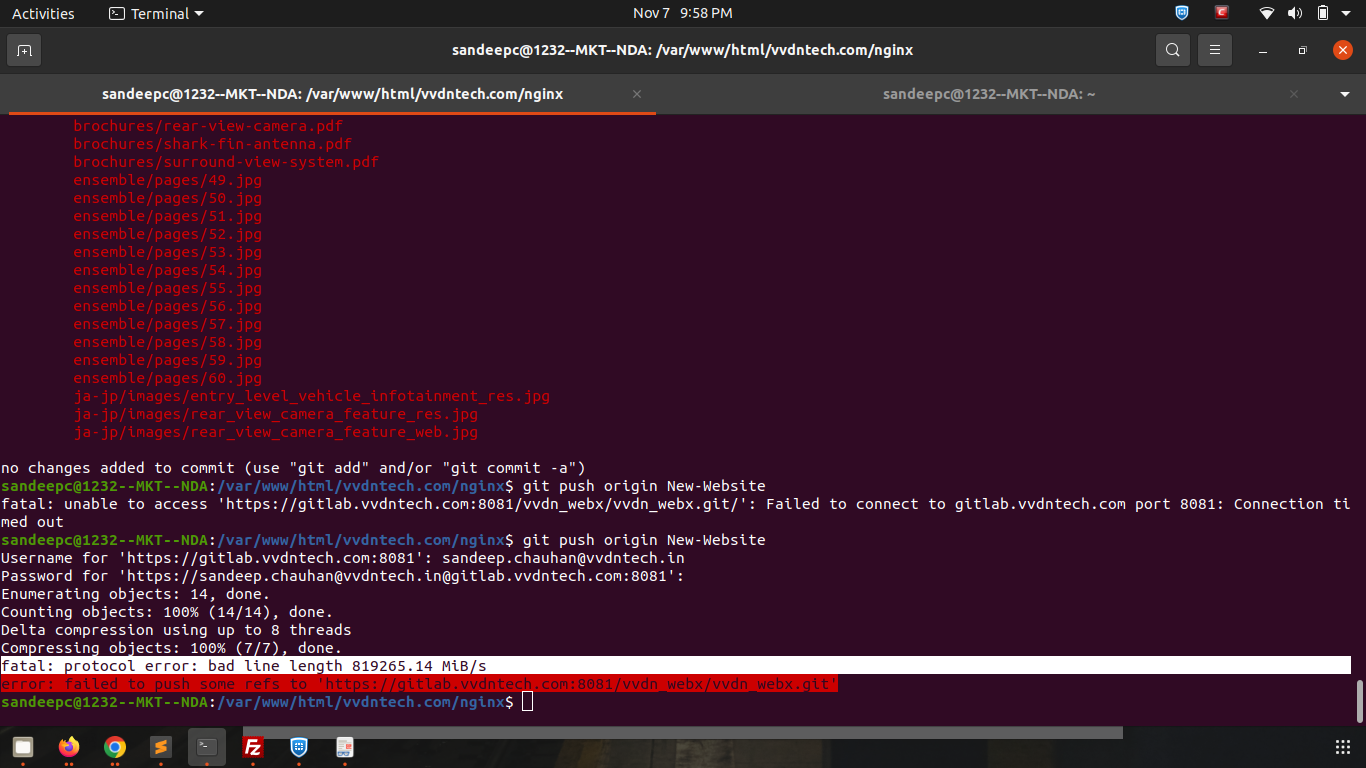The width and height of the screenshot is (1366, 768).
Task: Click the terminal vertical scrollbar thumb
Action: [x=1359, y=701]
